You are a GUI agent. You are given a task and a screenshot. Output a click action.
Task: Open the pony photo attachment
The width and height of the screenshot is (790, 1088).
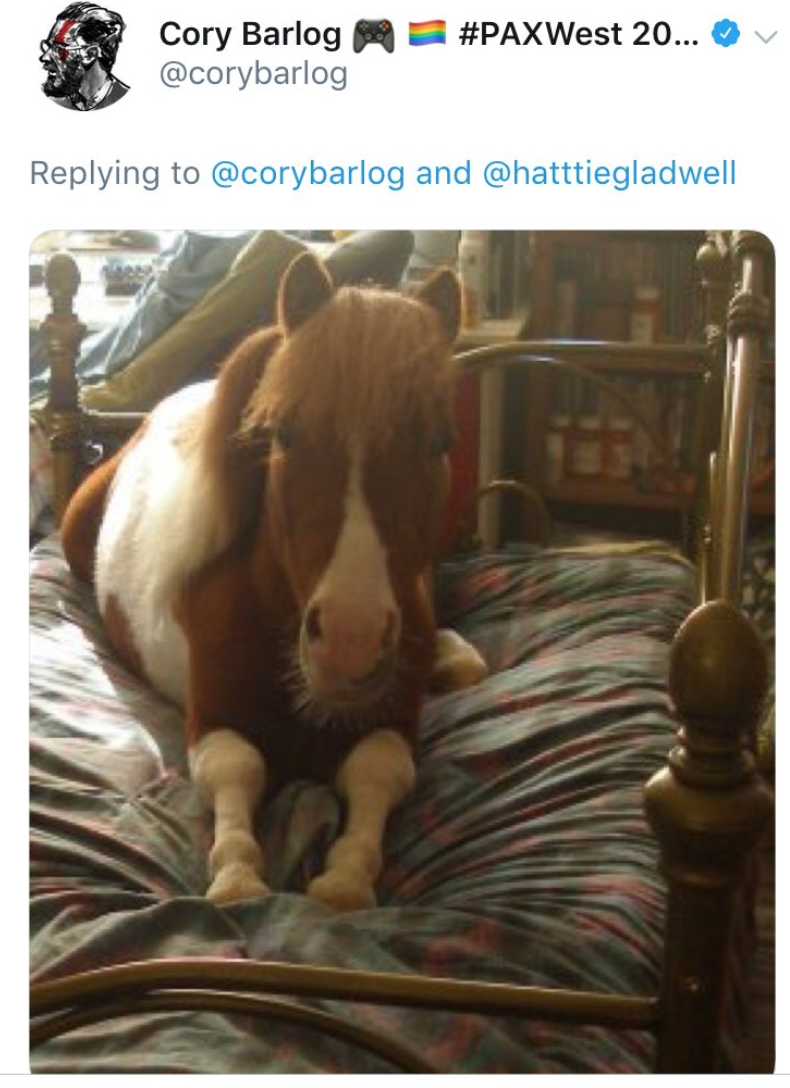point(402,650)
